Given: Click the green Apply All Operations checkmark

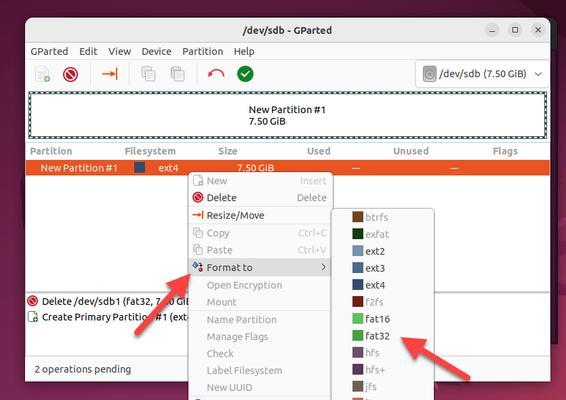Looking at the screenshot, I should click(x=245, y=74).
